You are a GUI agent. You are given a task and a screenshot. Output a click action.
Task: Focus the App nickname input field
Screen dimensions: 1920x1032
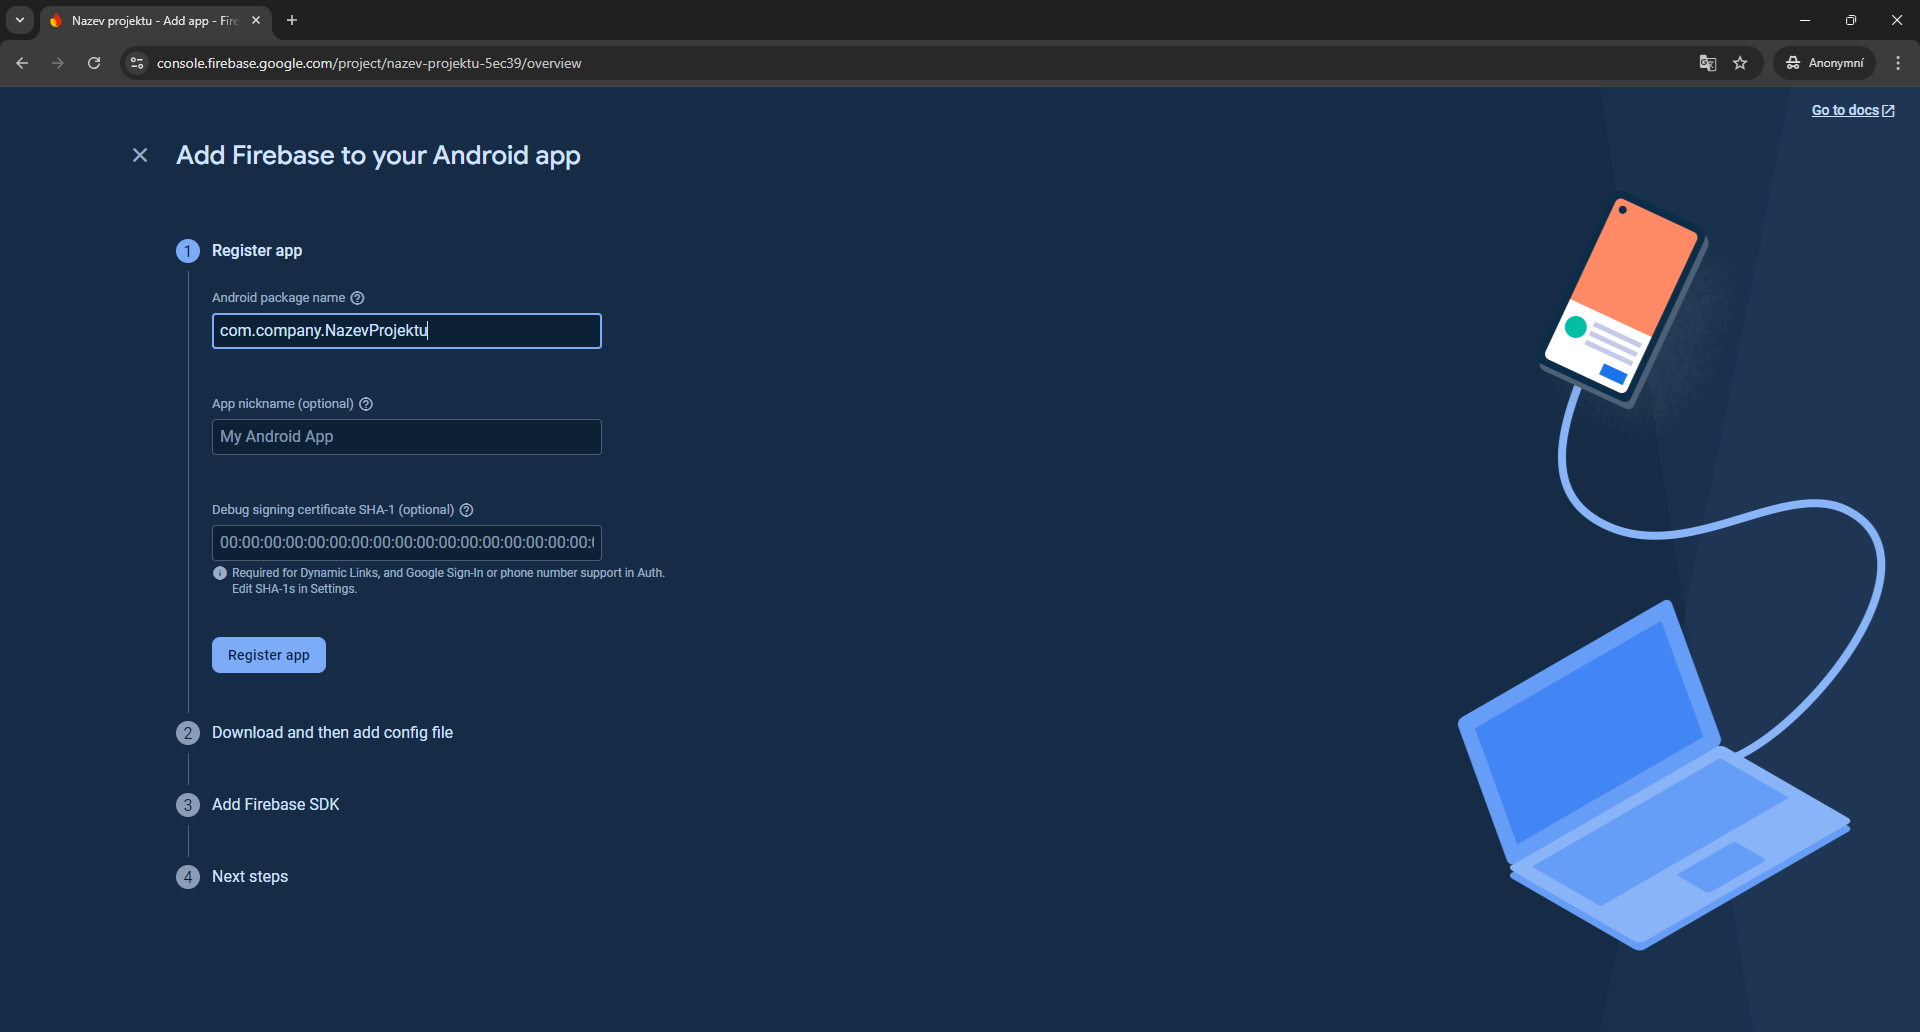click(406, 437)
